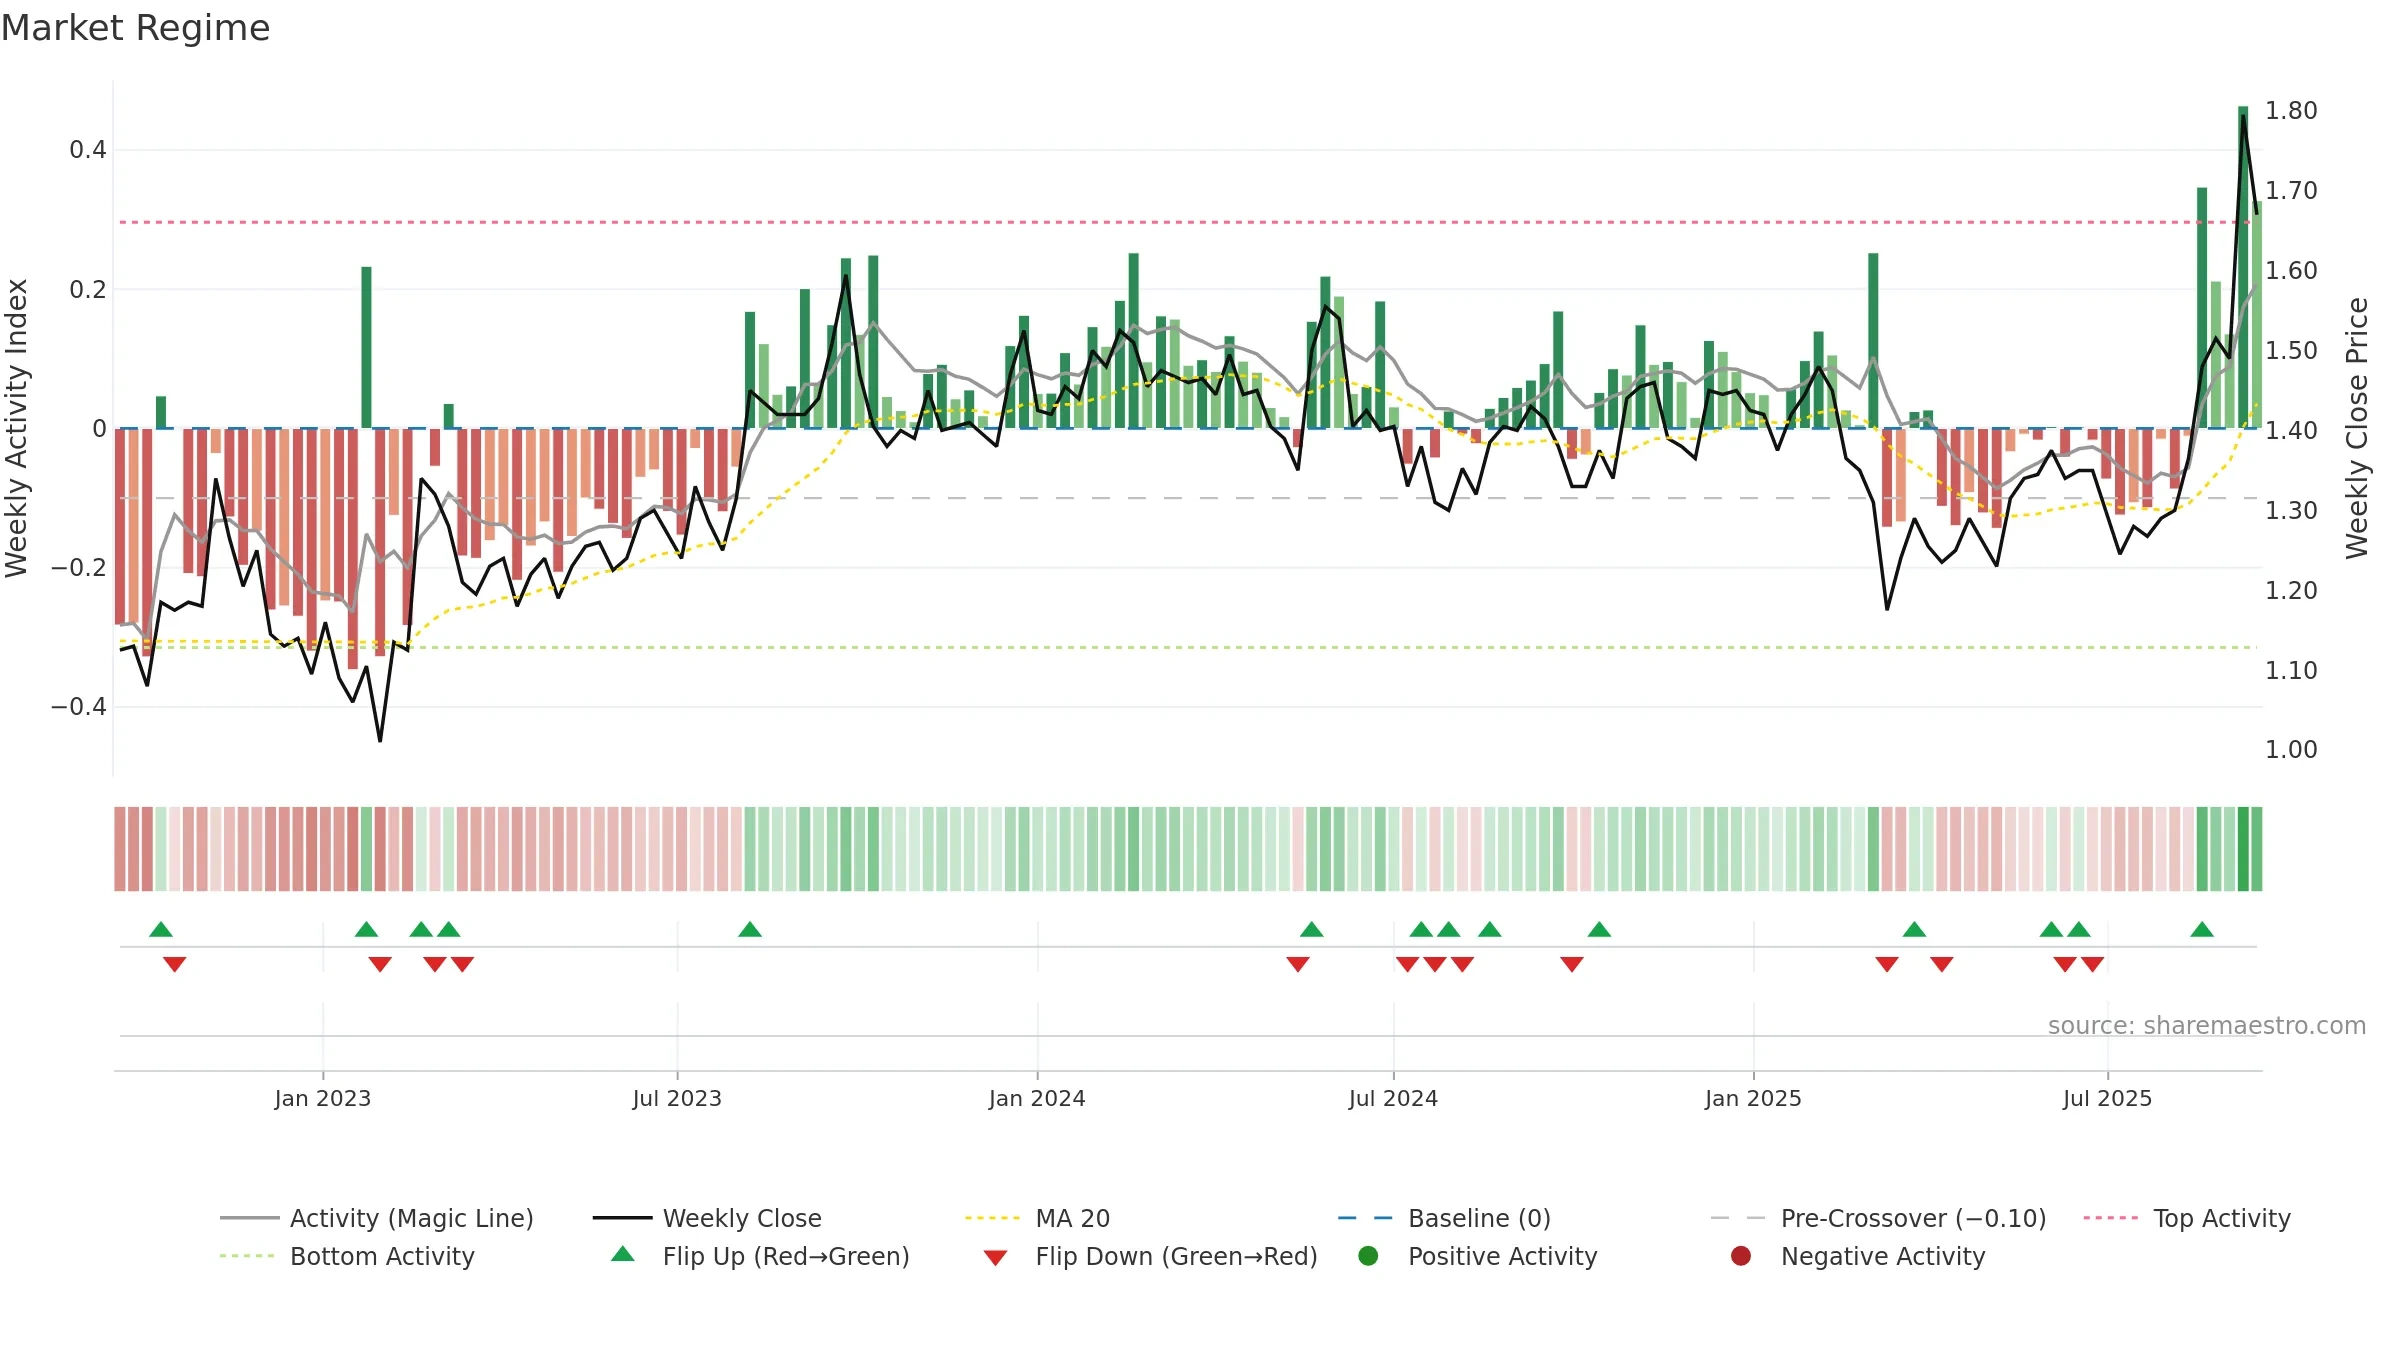
Task: Click the Jul 2023 x-axis label
Action: point(677,1098)
